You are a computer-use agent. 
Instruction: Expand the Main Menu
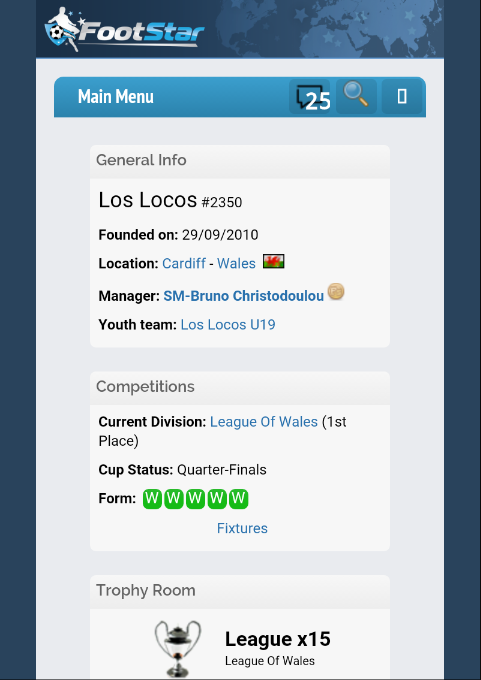coord(115,96)
